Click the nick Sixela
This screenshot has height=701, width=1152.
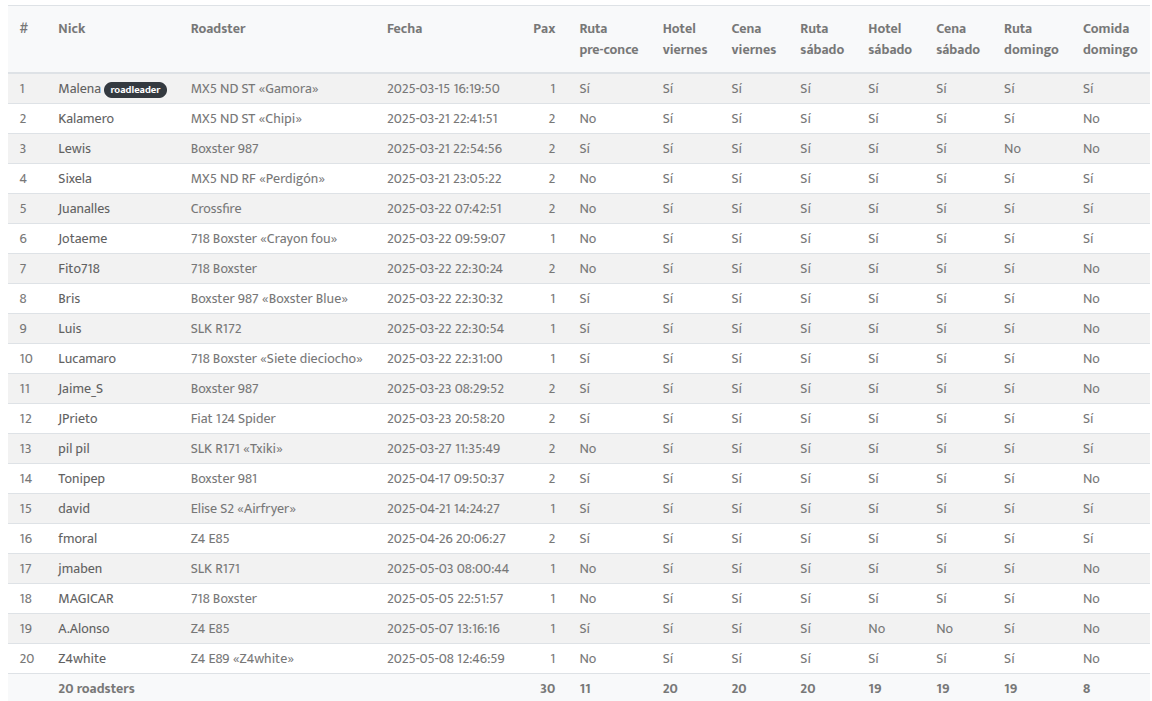point(75,179)
